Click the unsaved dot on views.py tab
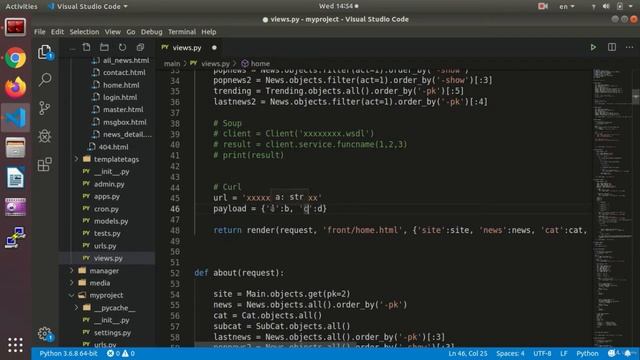This screenshot has width=640, height=360. tap(214, 48)
